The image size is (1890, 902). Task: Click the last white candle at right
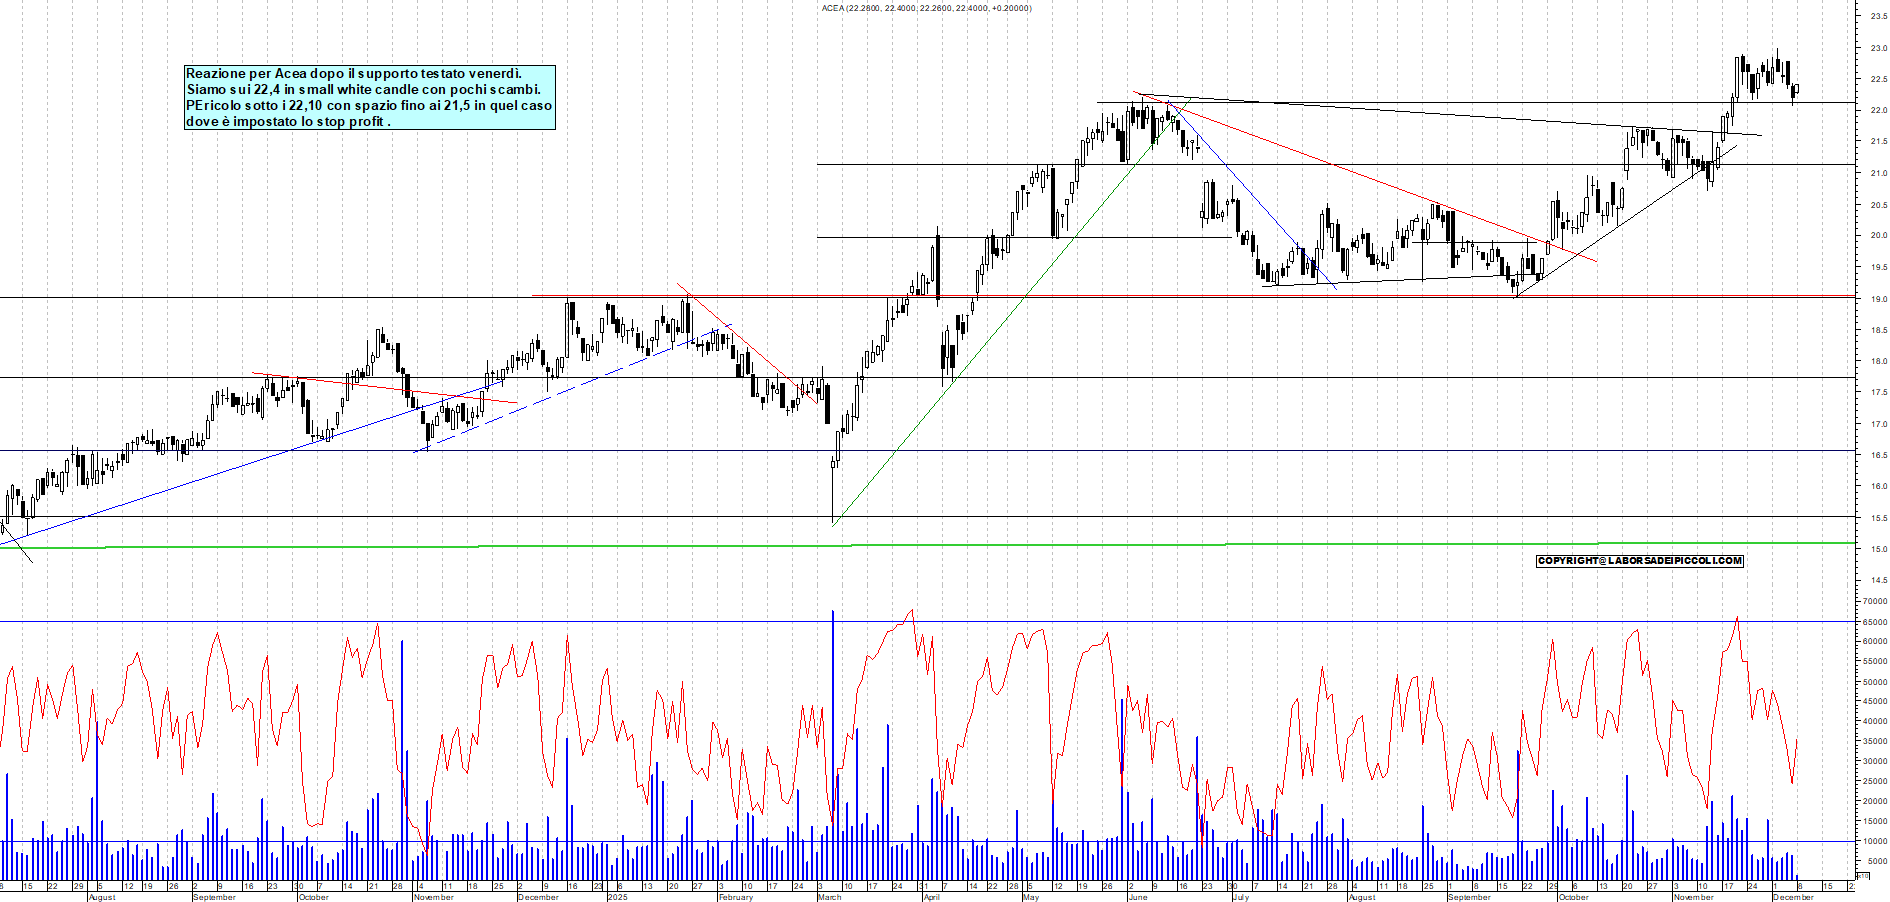(x=1796, y=89)
